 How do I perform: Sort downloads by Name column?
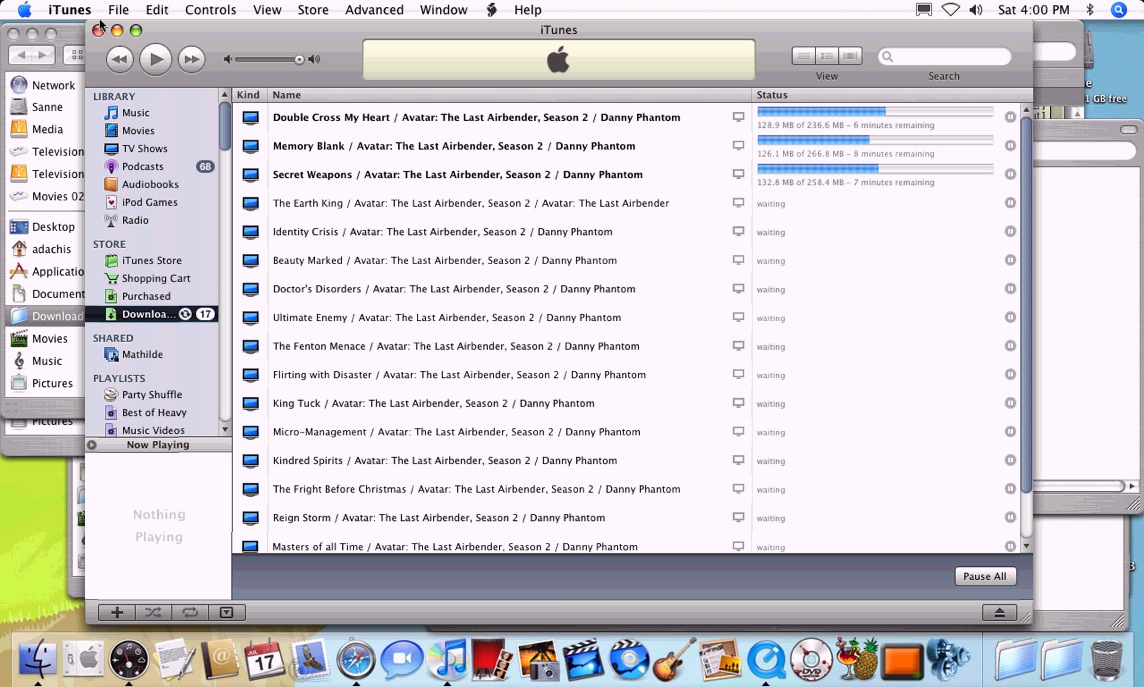(509, 95)
